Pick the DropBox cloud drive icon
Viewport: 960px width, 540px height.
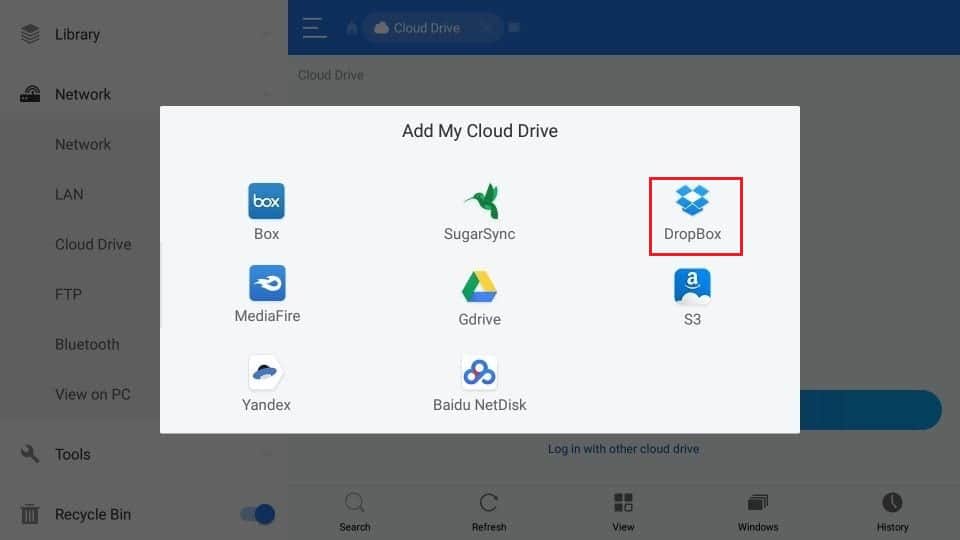(x=692, y=200)
